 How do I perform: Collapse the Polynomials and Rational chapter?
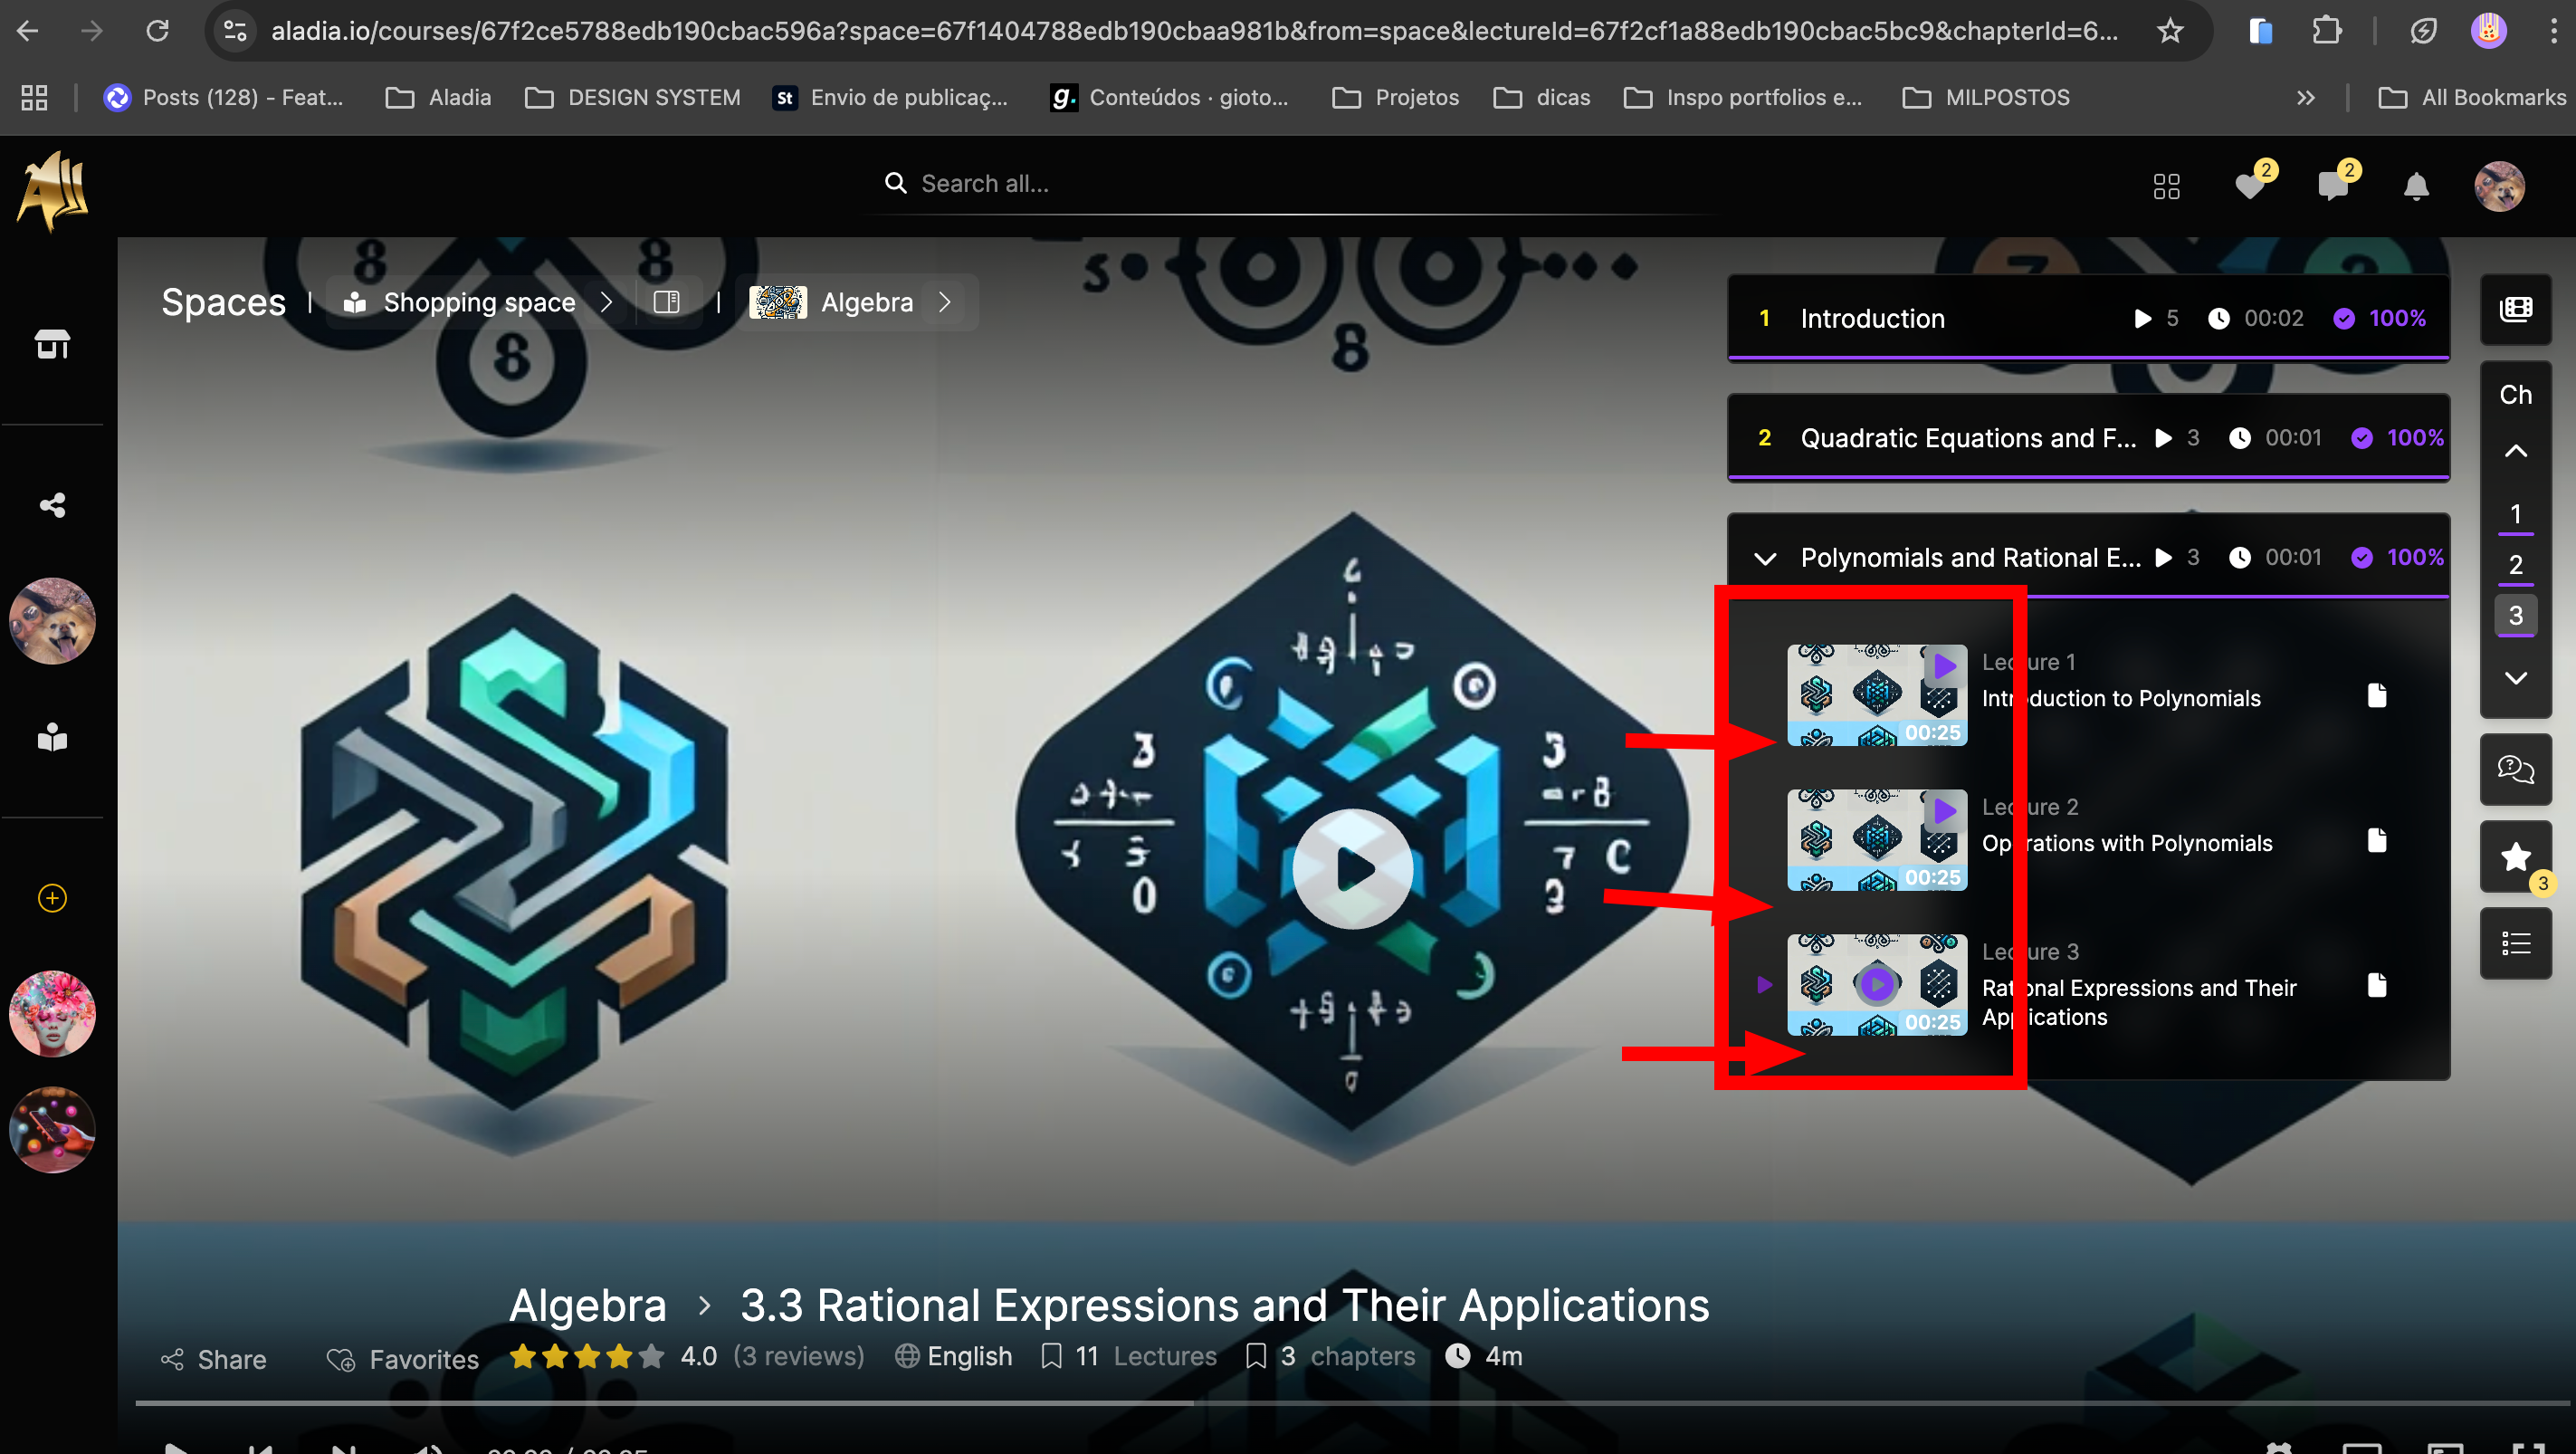tap(1765, 558)
